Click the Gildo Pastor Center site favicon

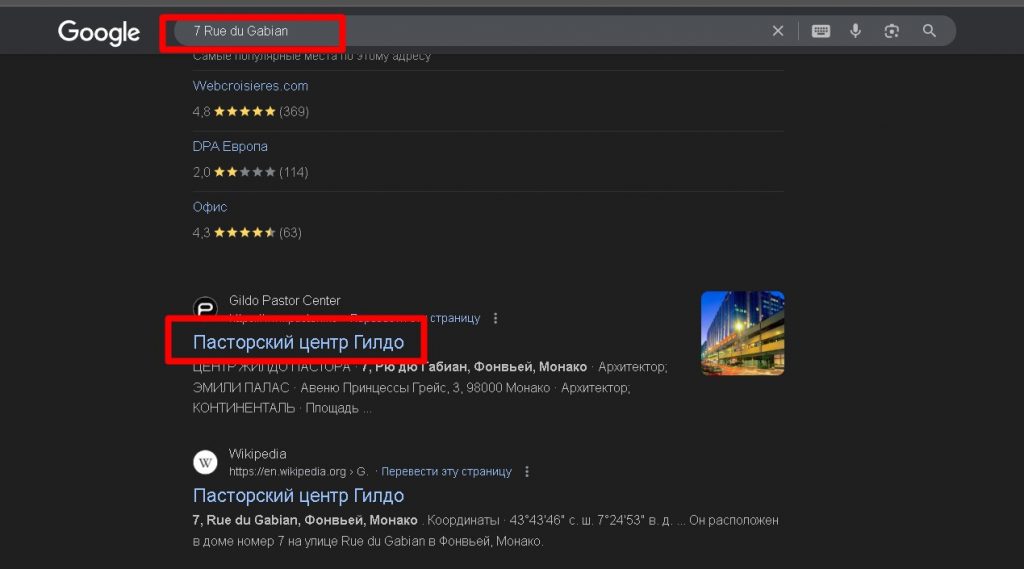pos(205,307)
